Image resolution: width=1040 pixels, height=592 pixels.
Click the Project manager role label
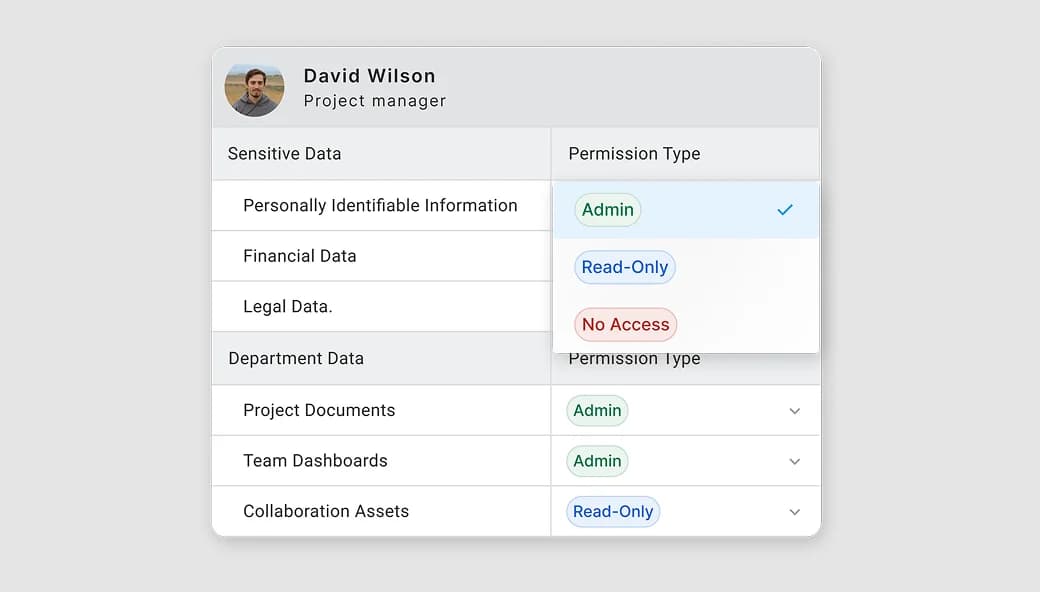tap(375, 101)
